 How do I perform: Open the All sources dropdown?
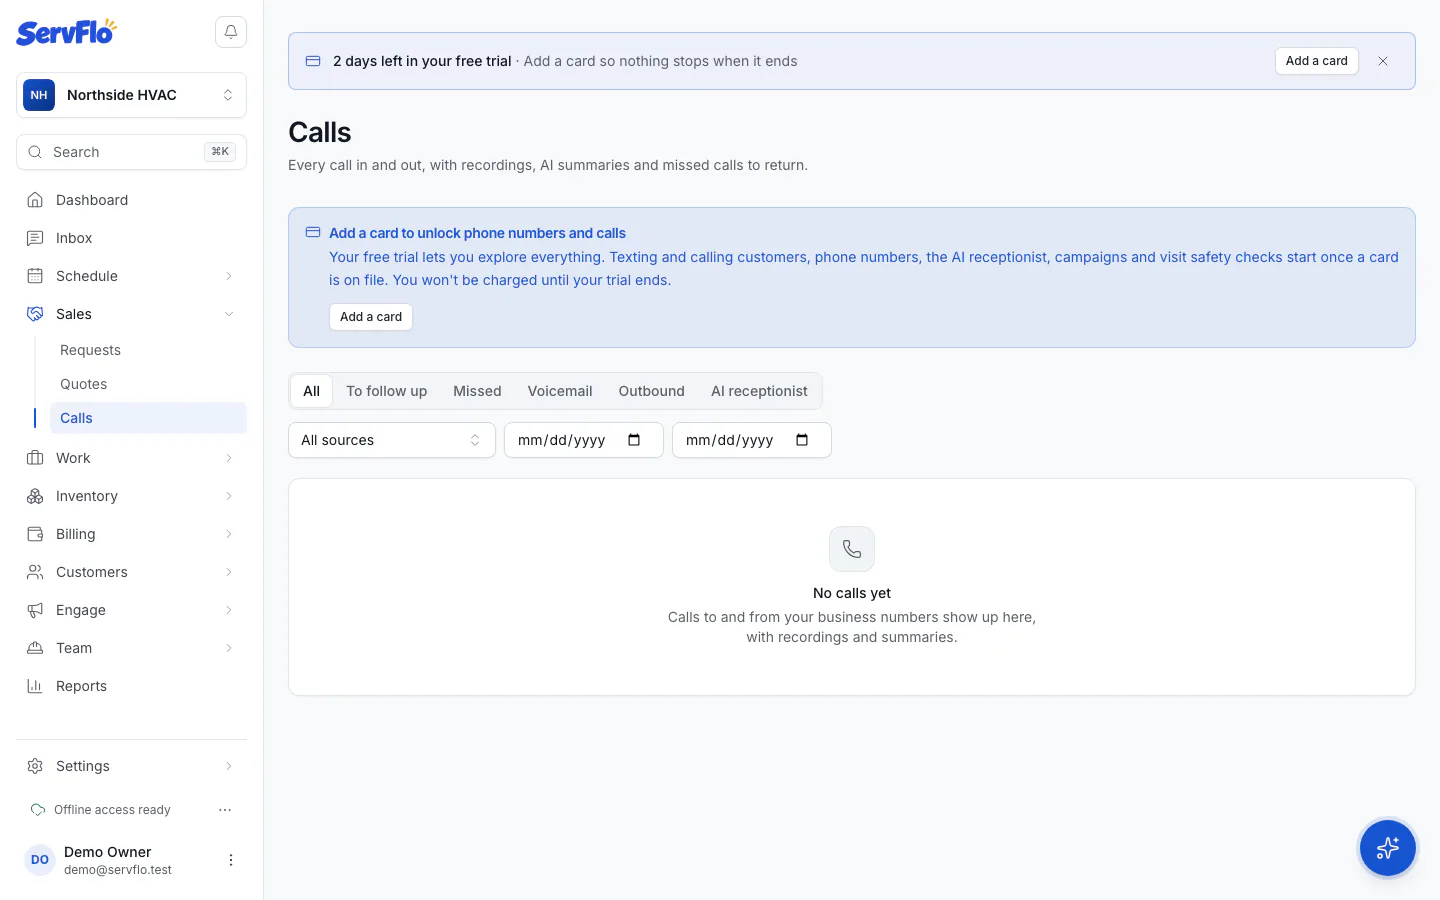pos(392,440)
